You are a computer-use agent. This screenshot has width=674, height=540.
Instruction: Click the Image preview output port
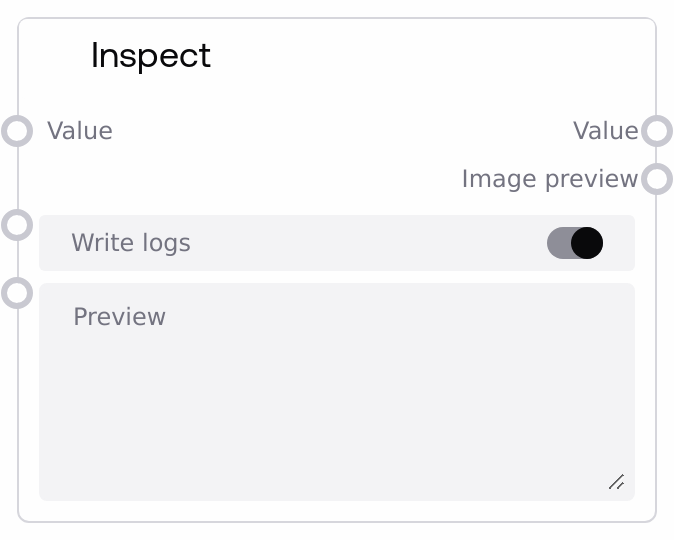coord(656,179)
